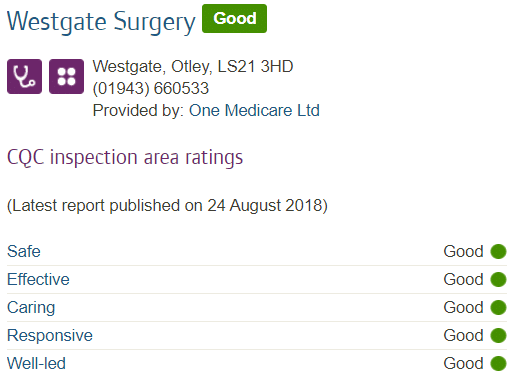Open the Effective rating row
This screenshot has height=377, width=515.
257,279
